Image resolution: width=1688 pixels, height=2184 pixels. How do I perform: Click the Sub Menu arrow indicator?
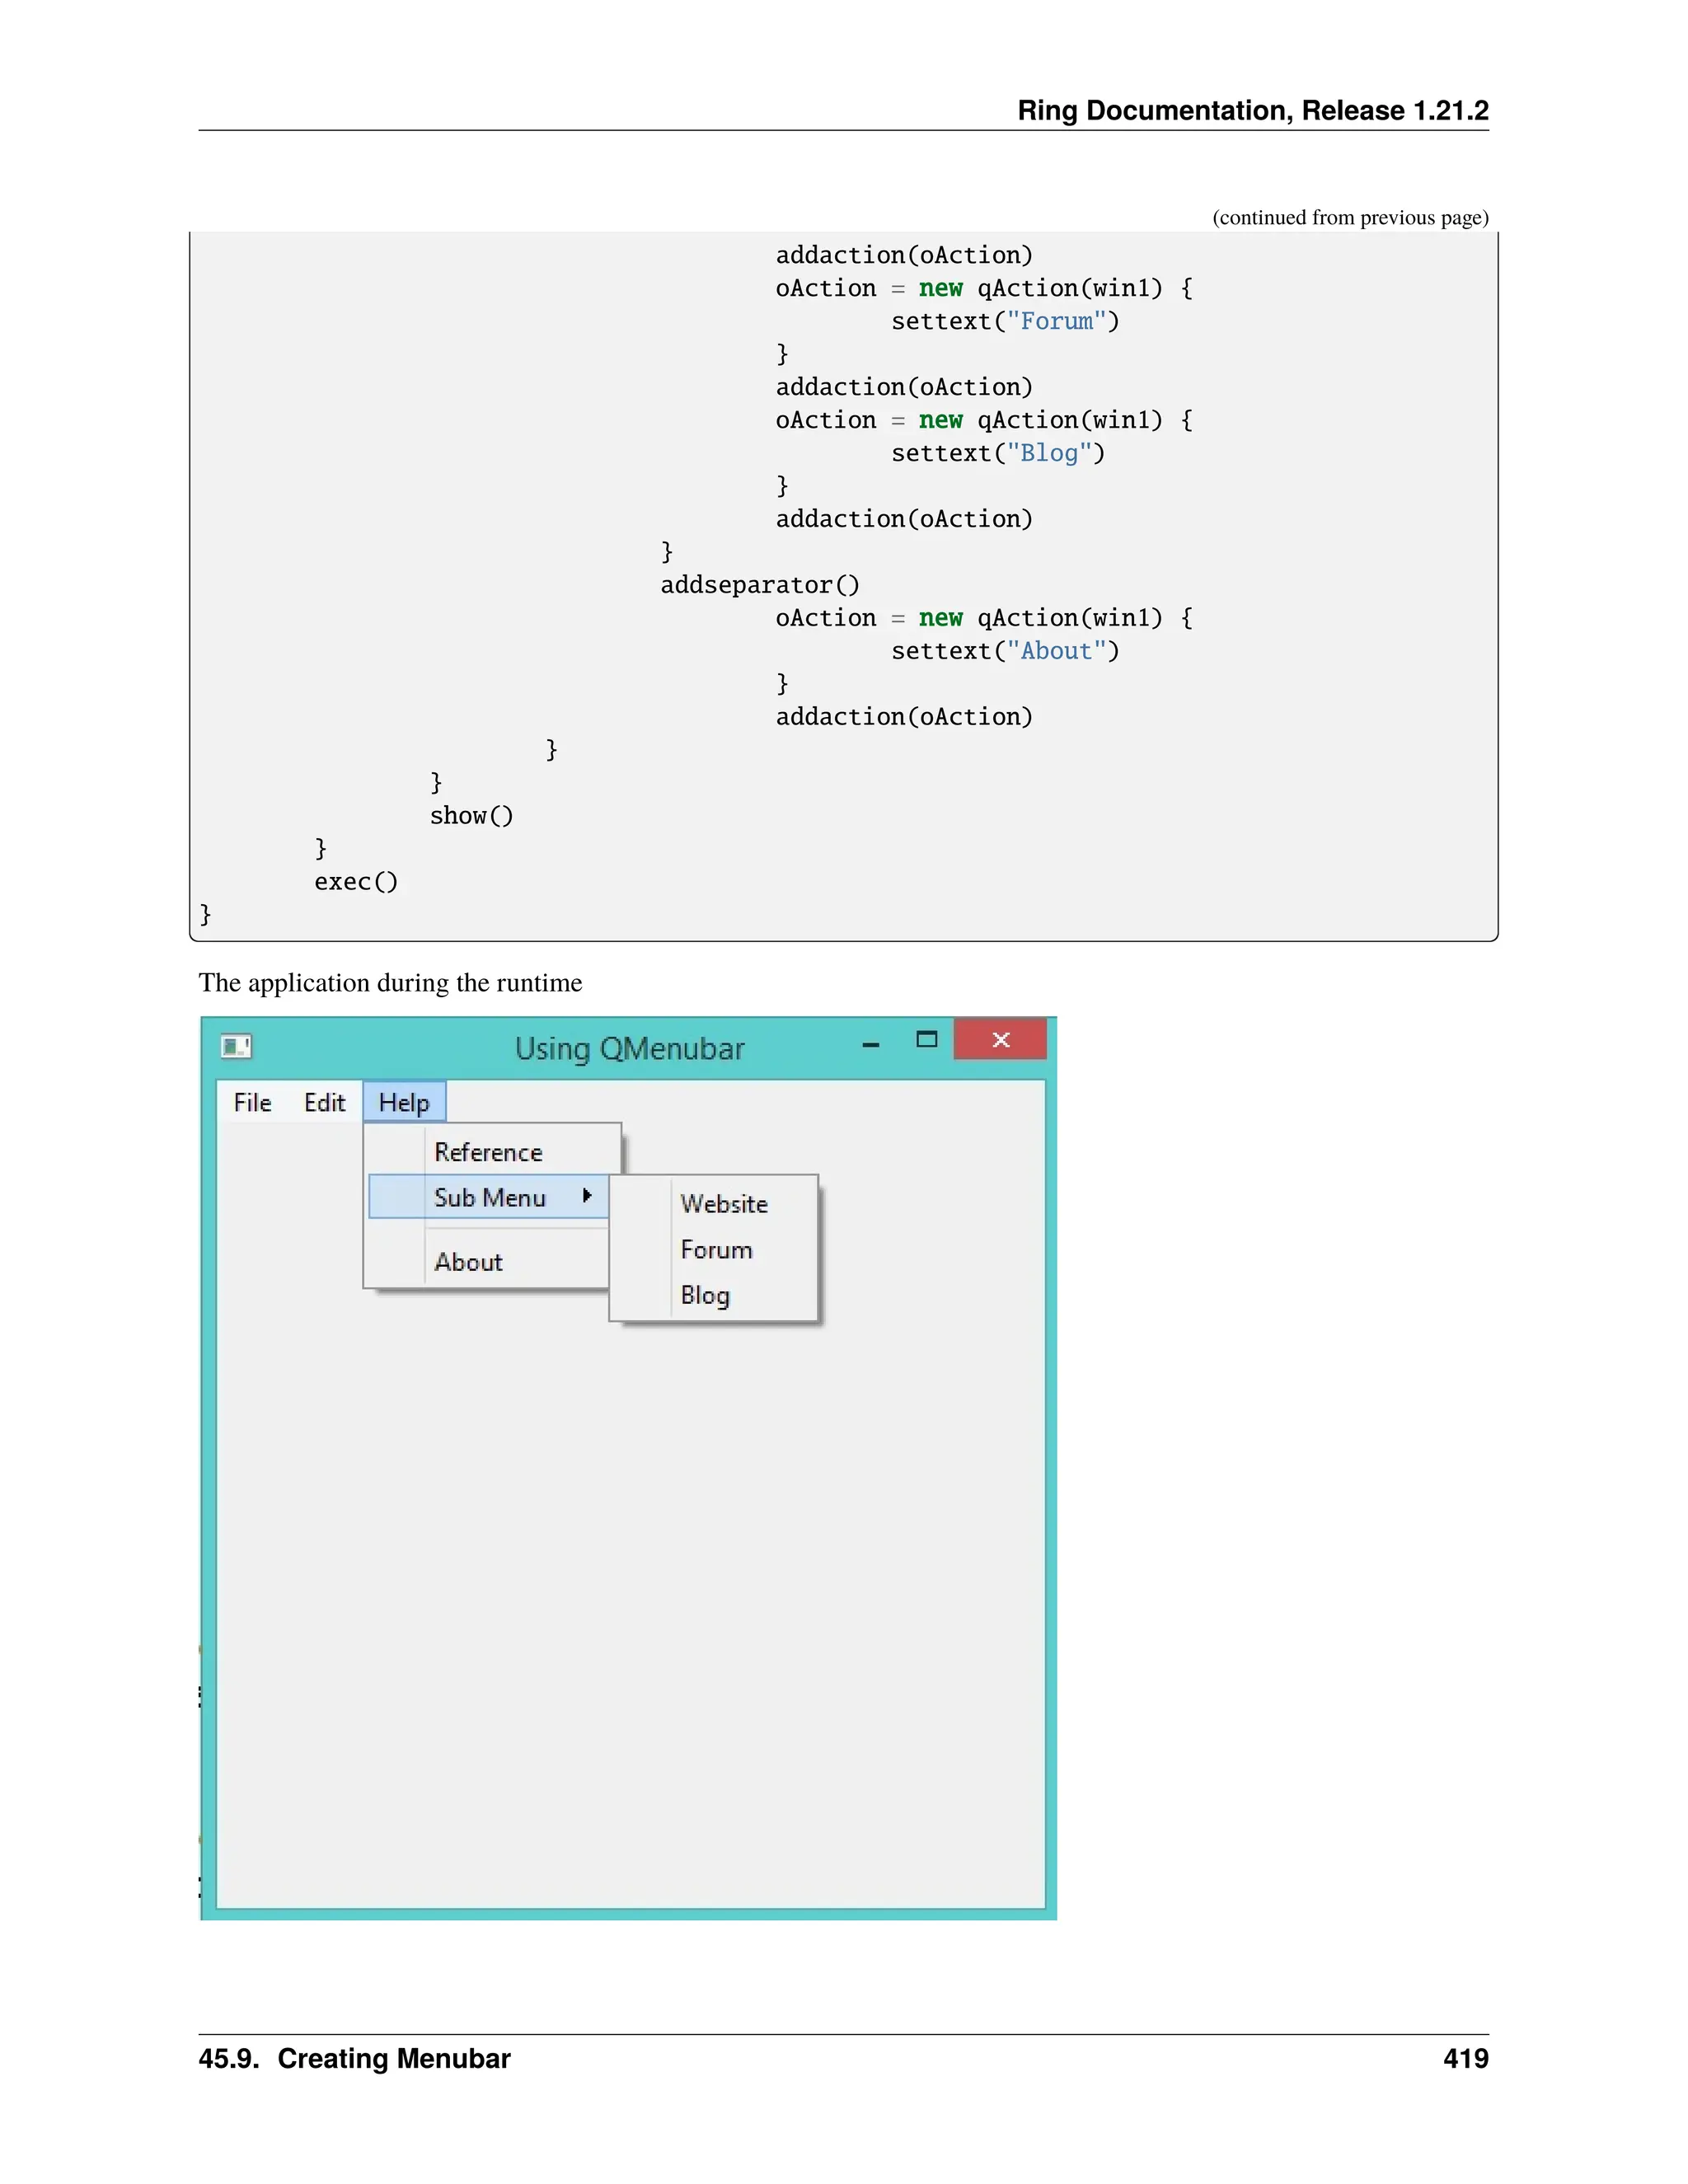587,1196
